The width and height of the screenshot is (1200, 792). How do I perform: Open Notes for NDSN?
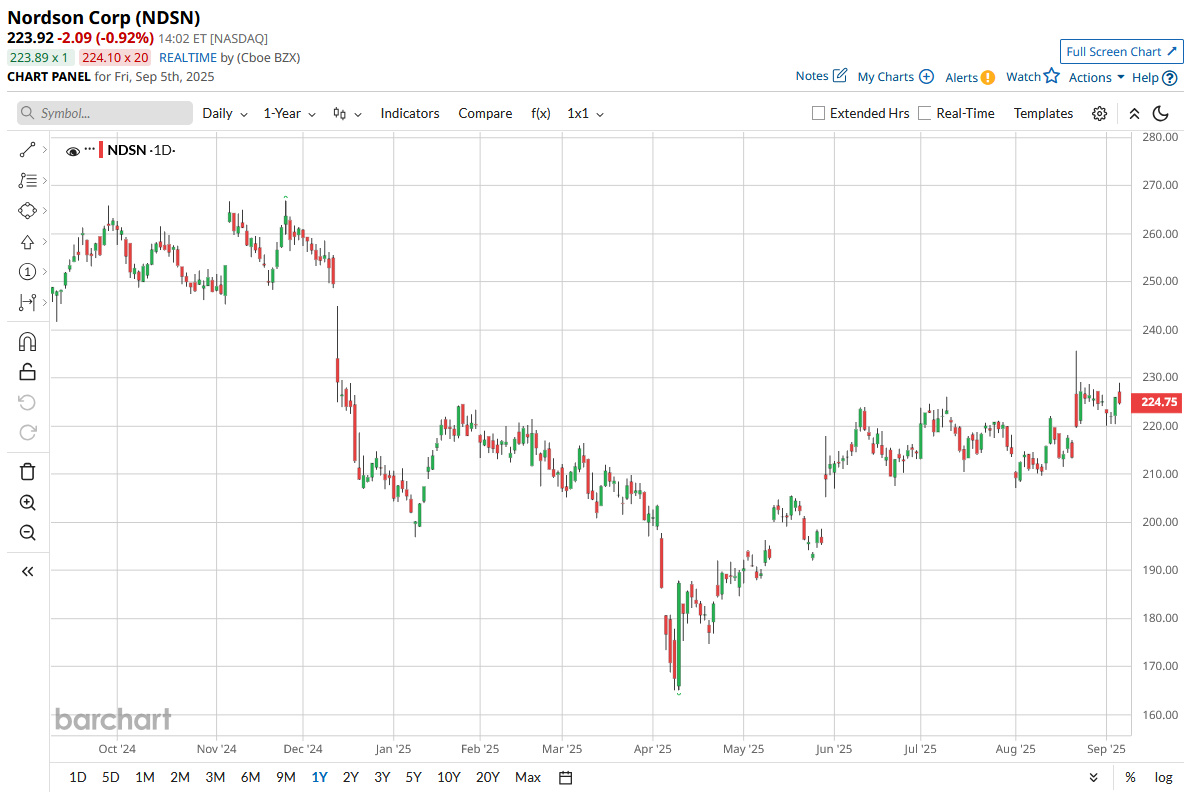[x=821, y=76]
